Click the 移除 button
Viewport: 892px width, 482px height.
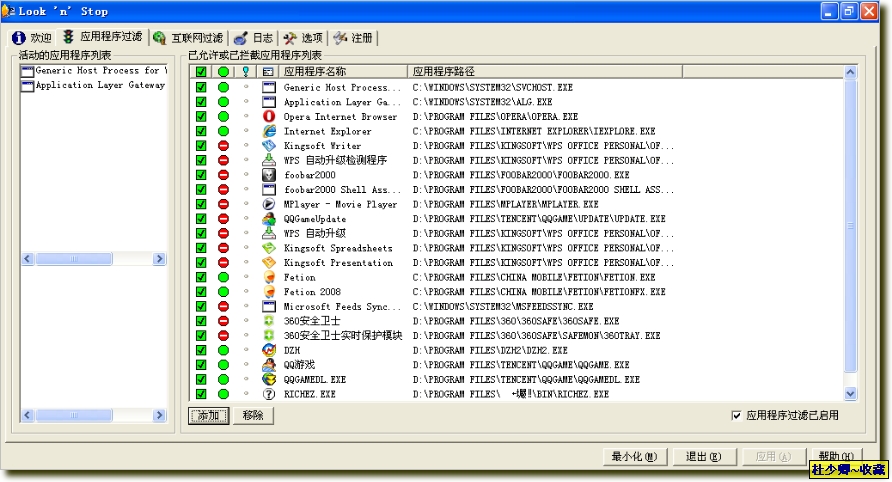(x=253, y=416)
